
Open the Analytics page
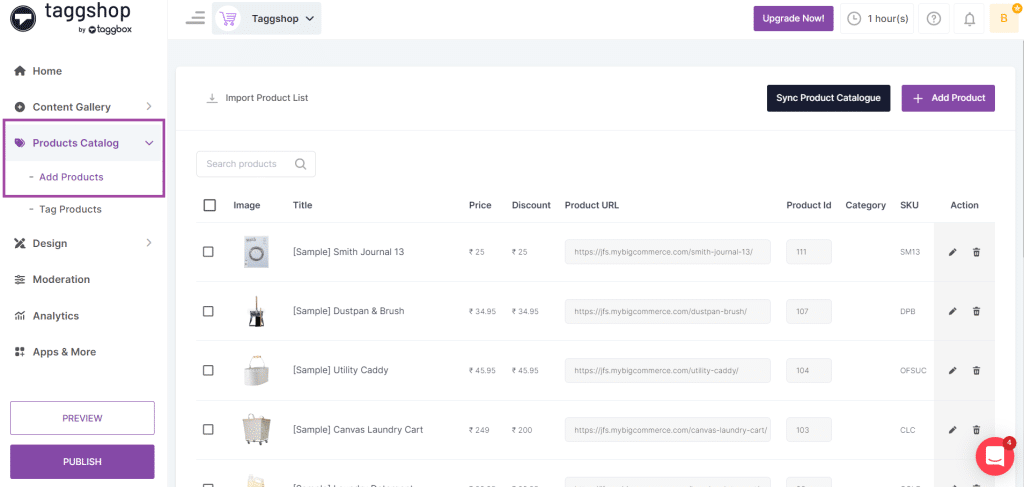(55, 316)
